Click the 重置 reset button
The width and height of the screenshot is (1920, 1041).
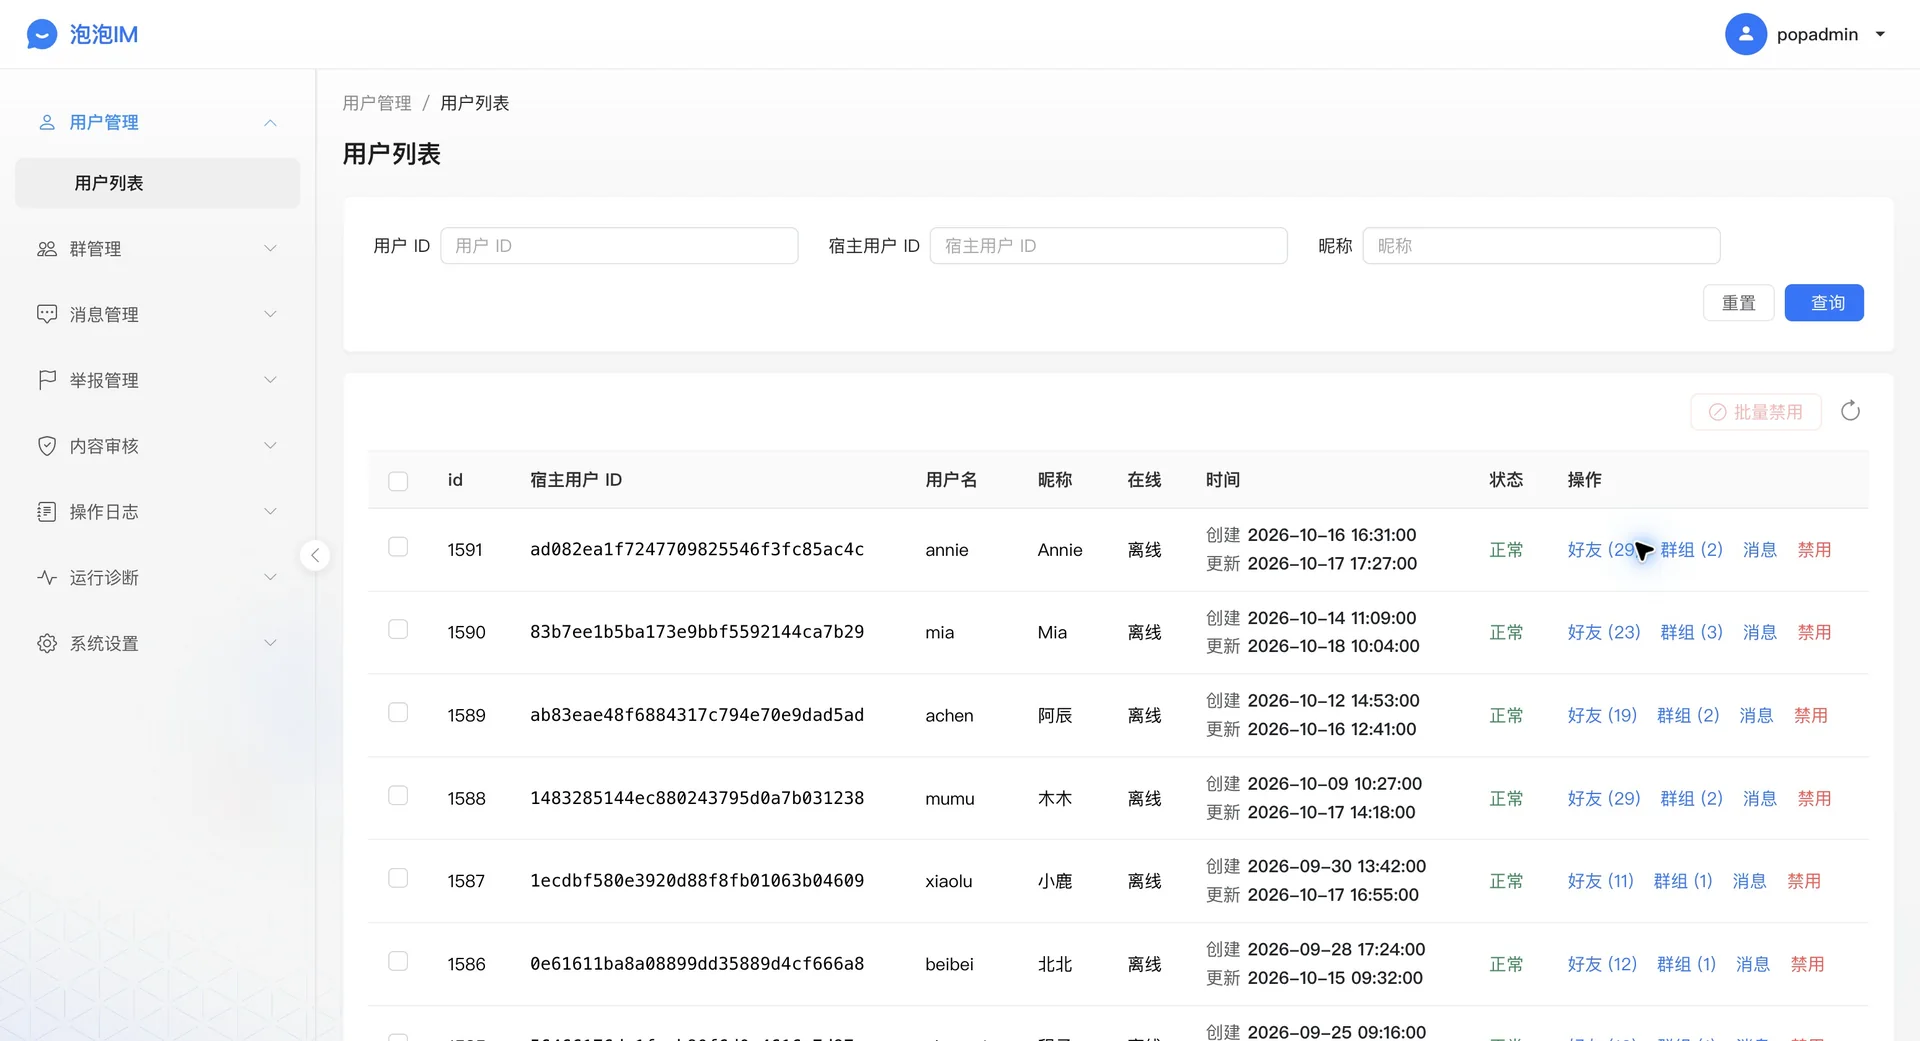(1739, 303)
